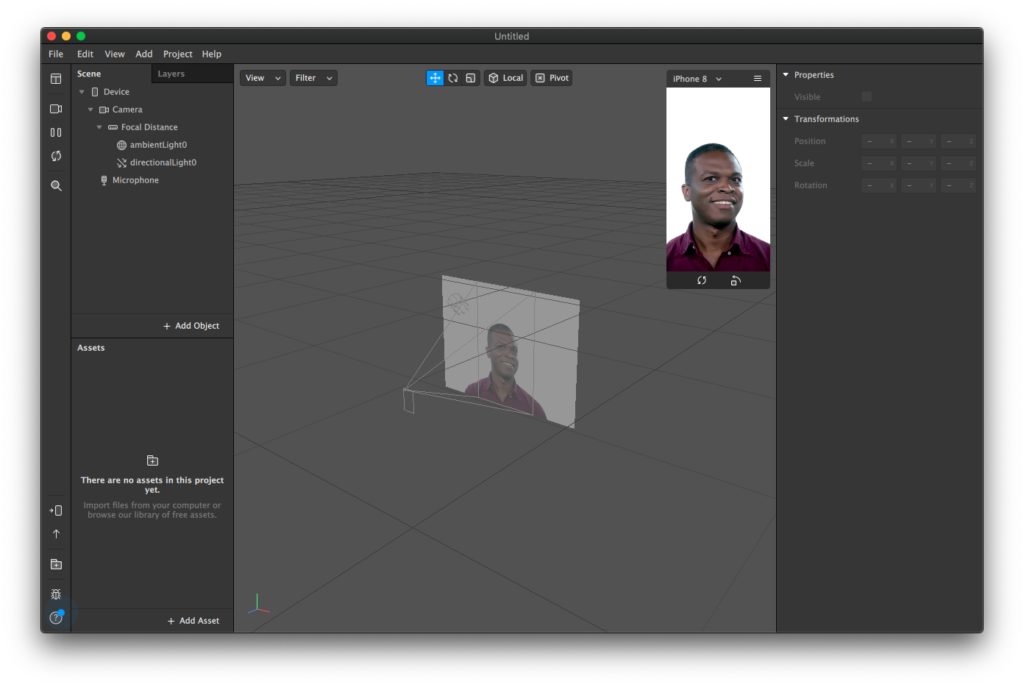1024x687 pixels.
Task: Click the Position Z input field
Action: (959, 141)
